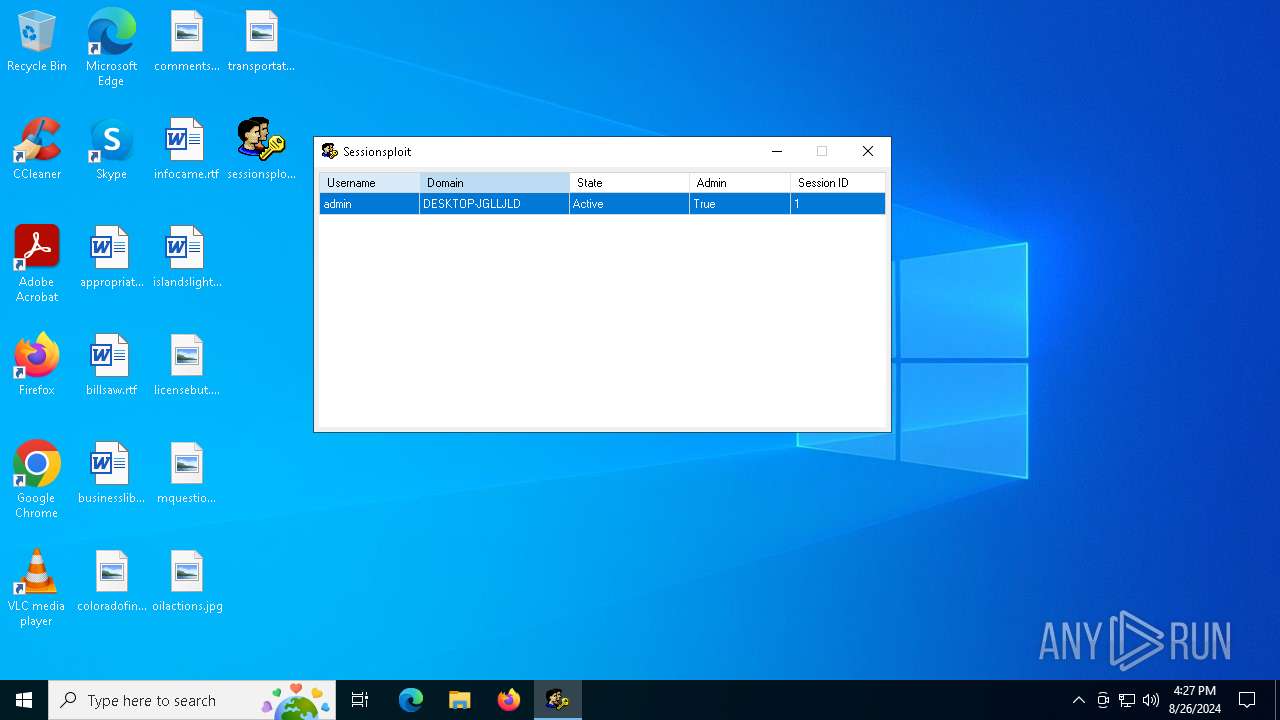The image size is (1280, 720).
Task: Open the network status tray icon
Action: point(1127,700)
